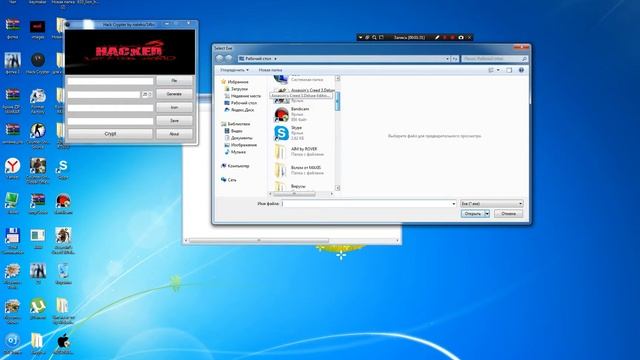Click the file list horizontal scrollbar

(x=294, y=194)
